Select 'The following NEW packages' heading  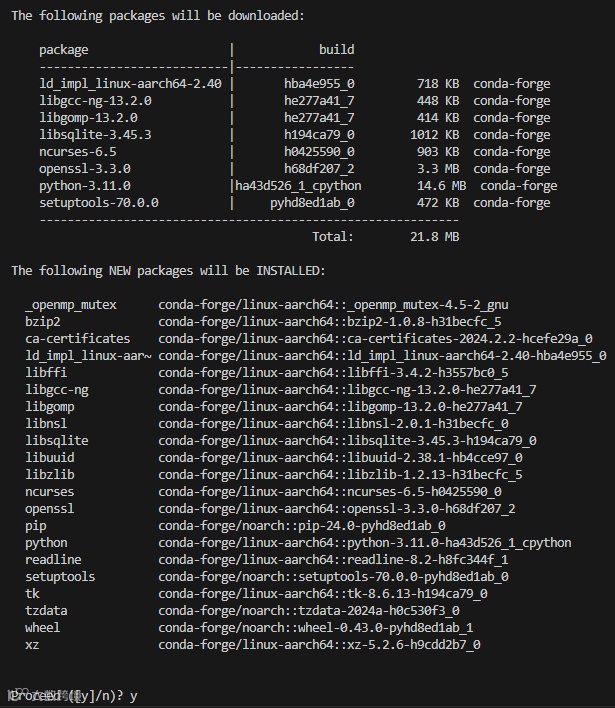(168, 270)
